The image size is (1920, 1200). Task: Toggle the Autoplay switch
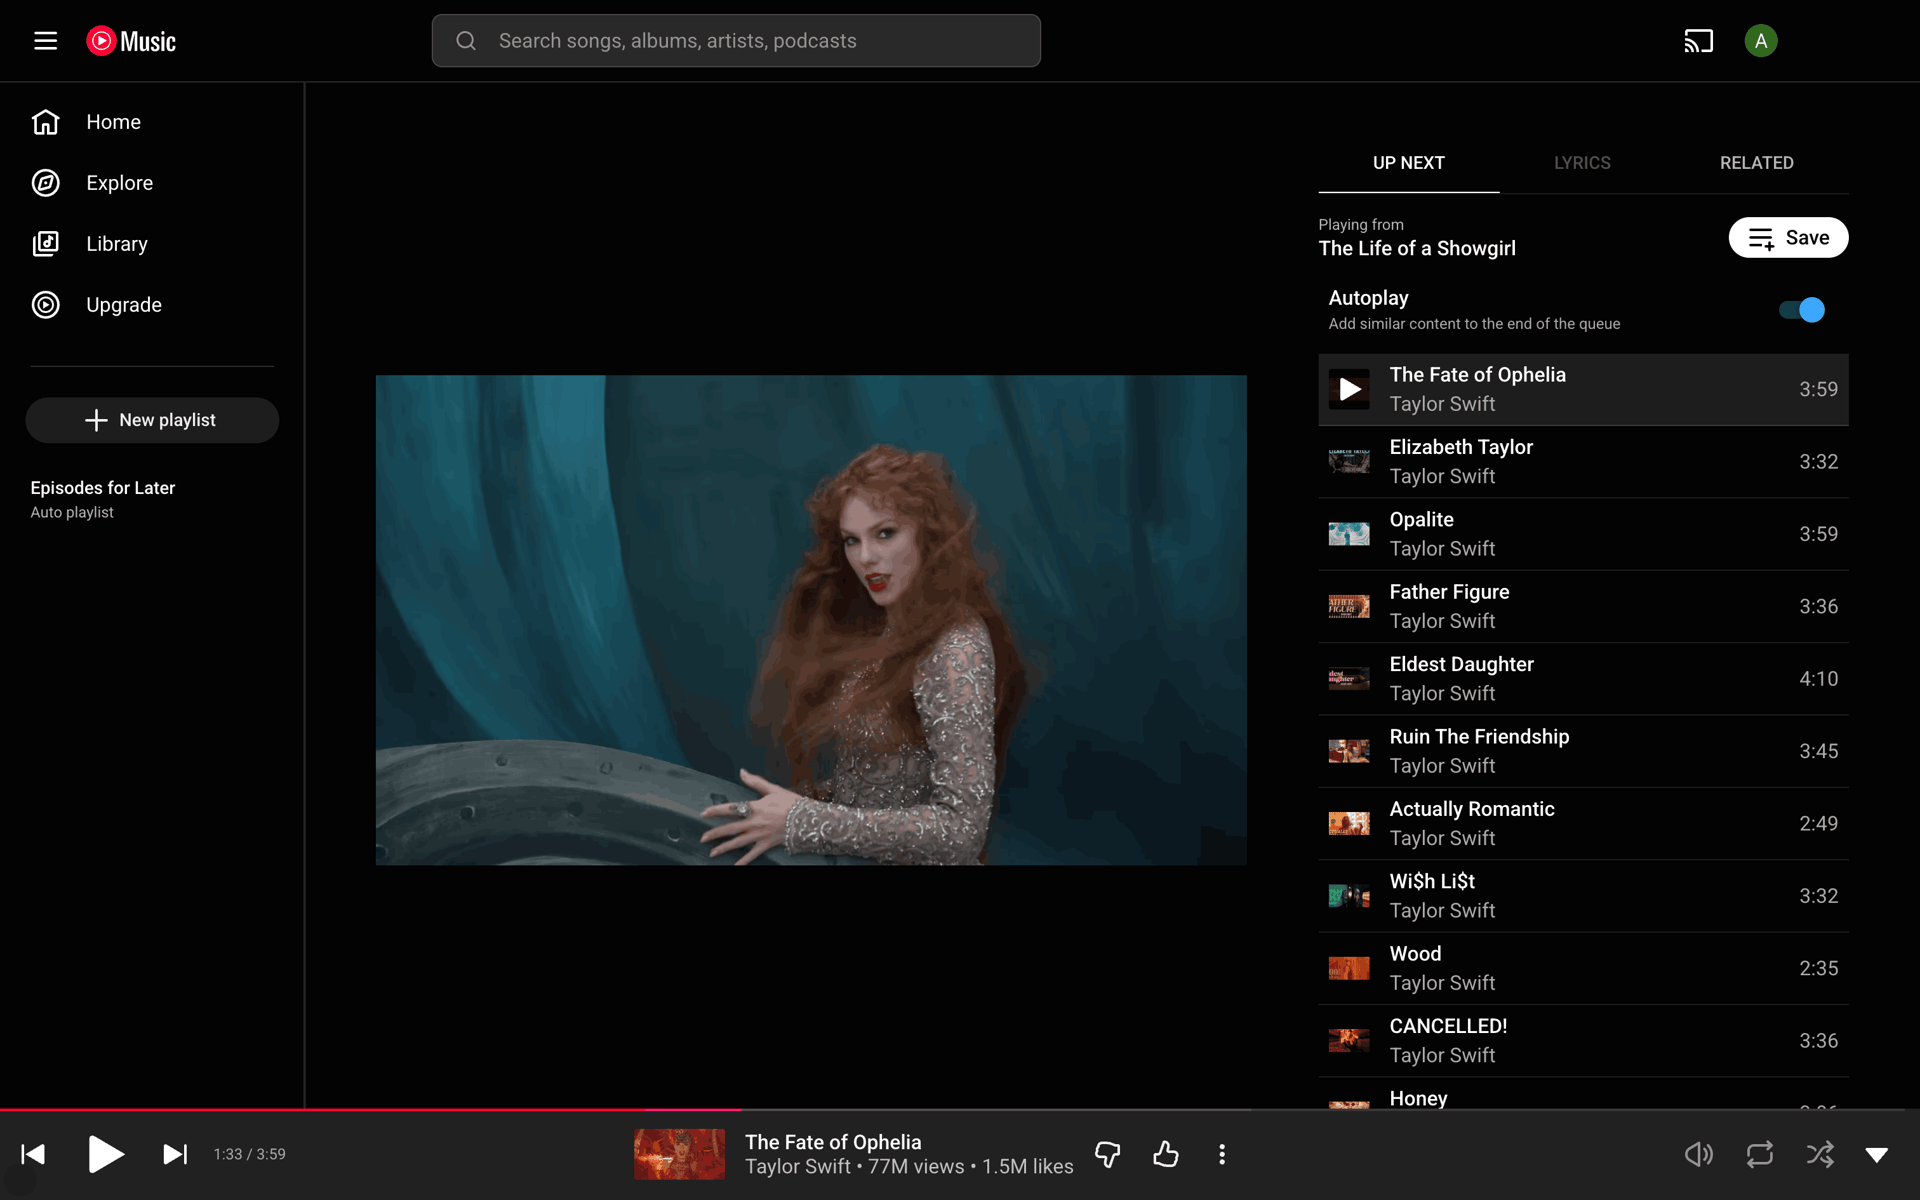coord(1802,310)
